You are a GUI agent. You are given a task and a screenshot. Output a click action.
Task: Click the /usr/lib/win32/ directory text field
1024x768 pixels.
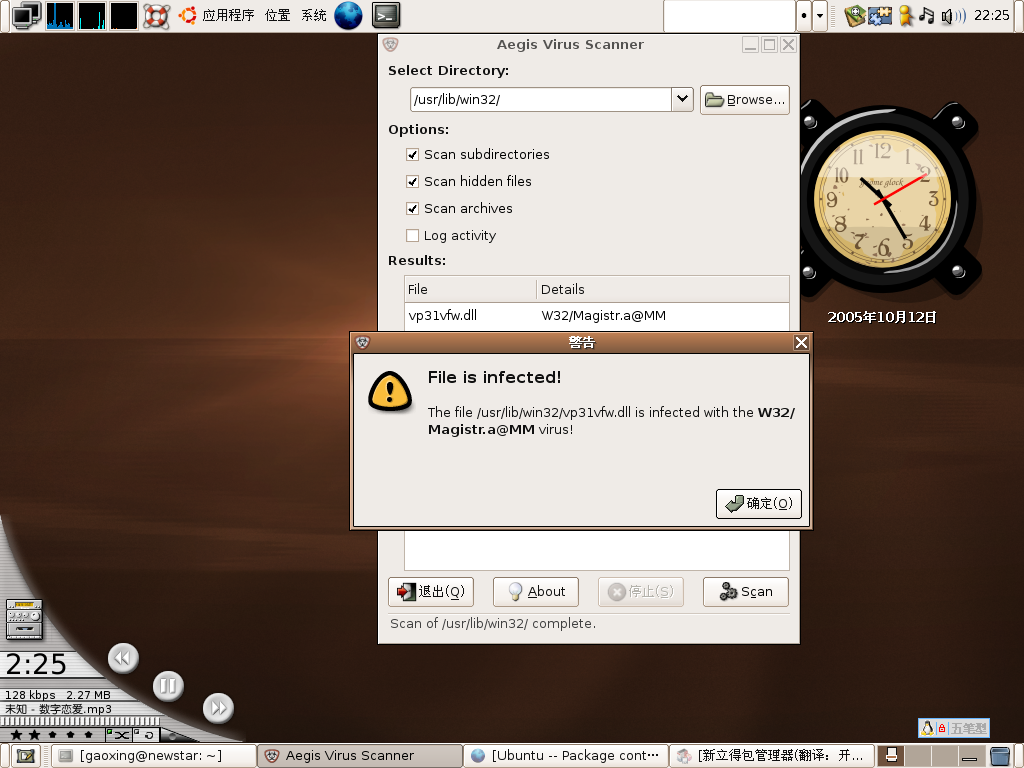(x=541, y=99)
